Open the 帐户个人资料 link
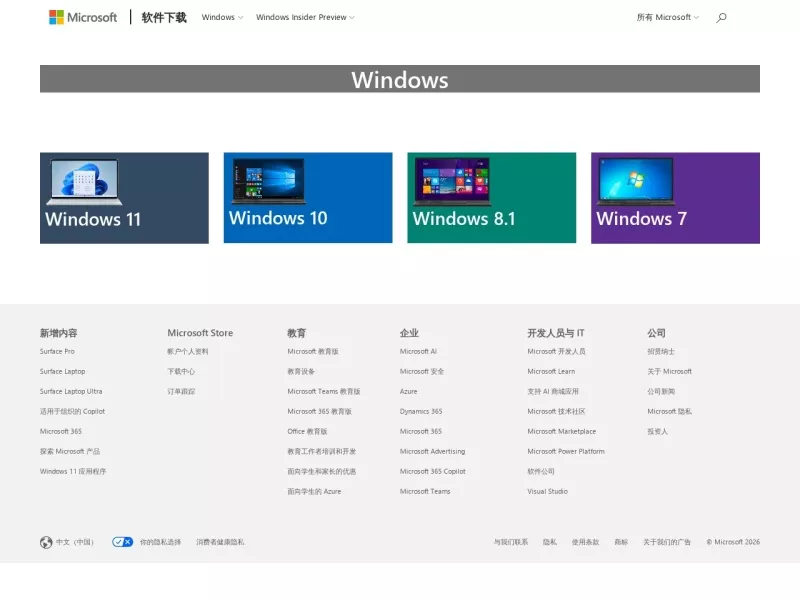This screenshot has width=800, height=600. point(188,352)
